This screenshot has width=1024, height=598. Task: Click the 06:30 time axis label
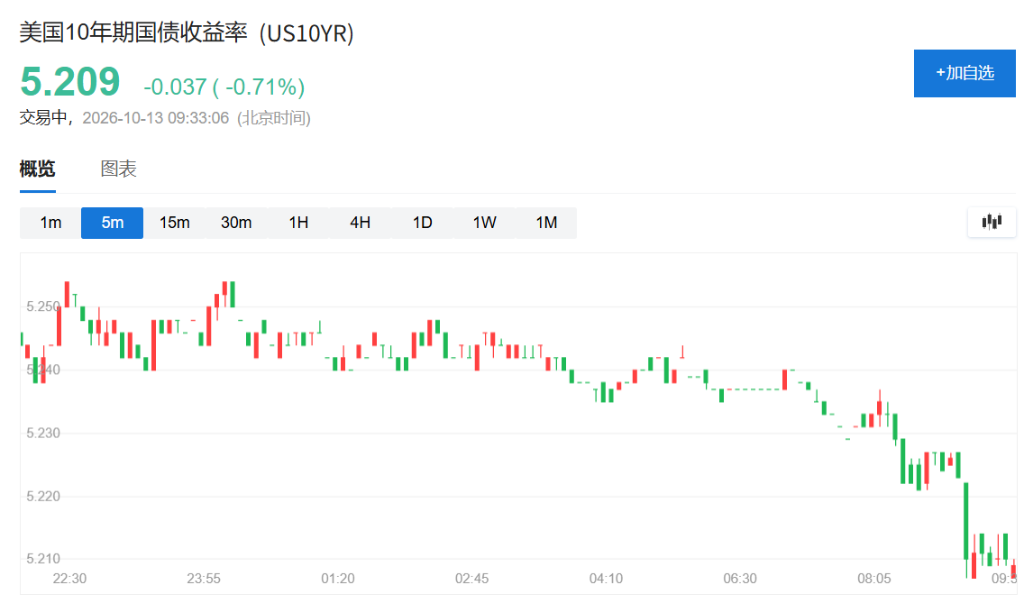pyautogui.click(x=740, y=578)
